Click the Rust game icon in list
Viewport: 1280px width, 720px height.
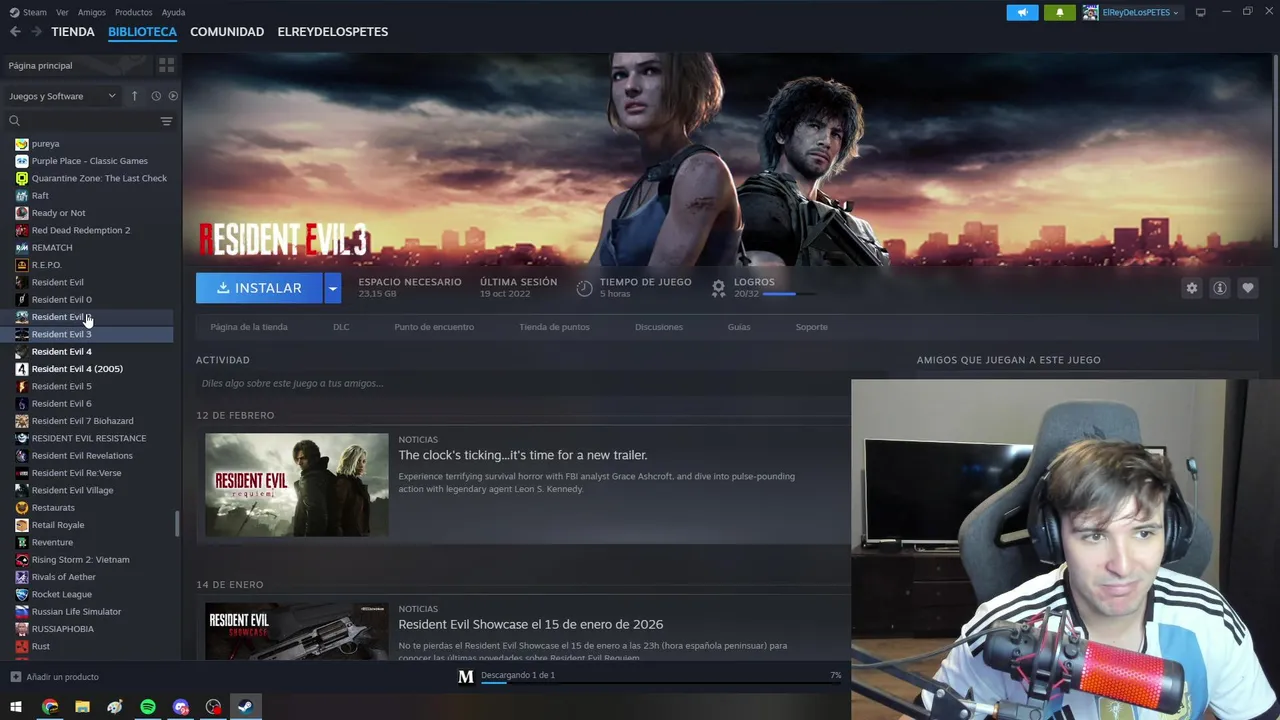coord(22,646)
